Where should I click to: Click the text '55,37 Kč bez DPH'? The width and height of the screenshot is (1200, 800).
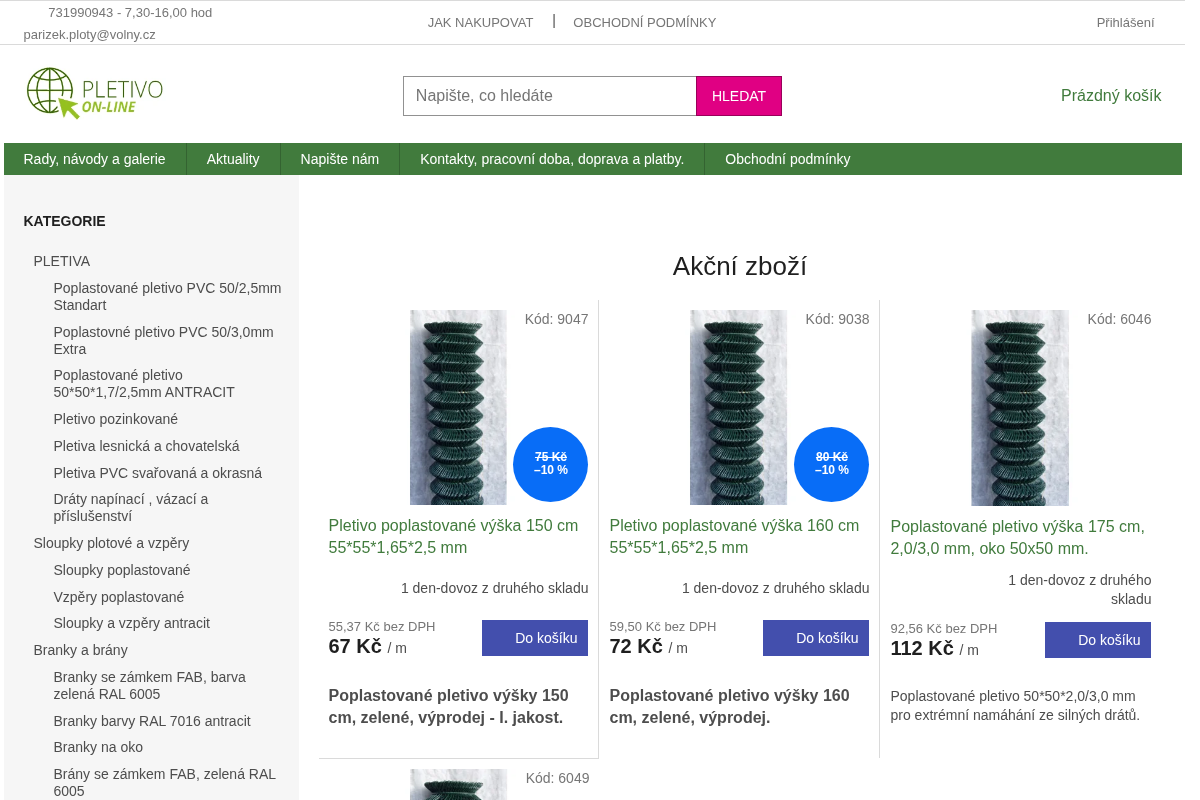pos(382,627)
